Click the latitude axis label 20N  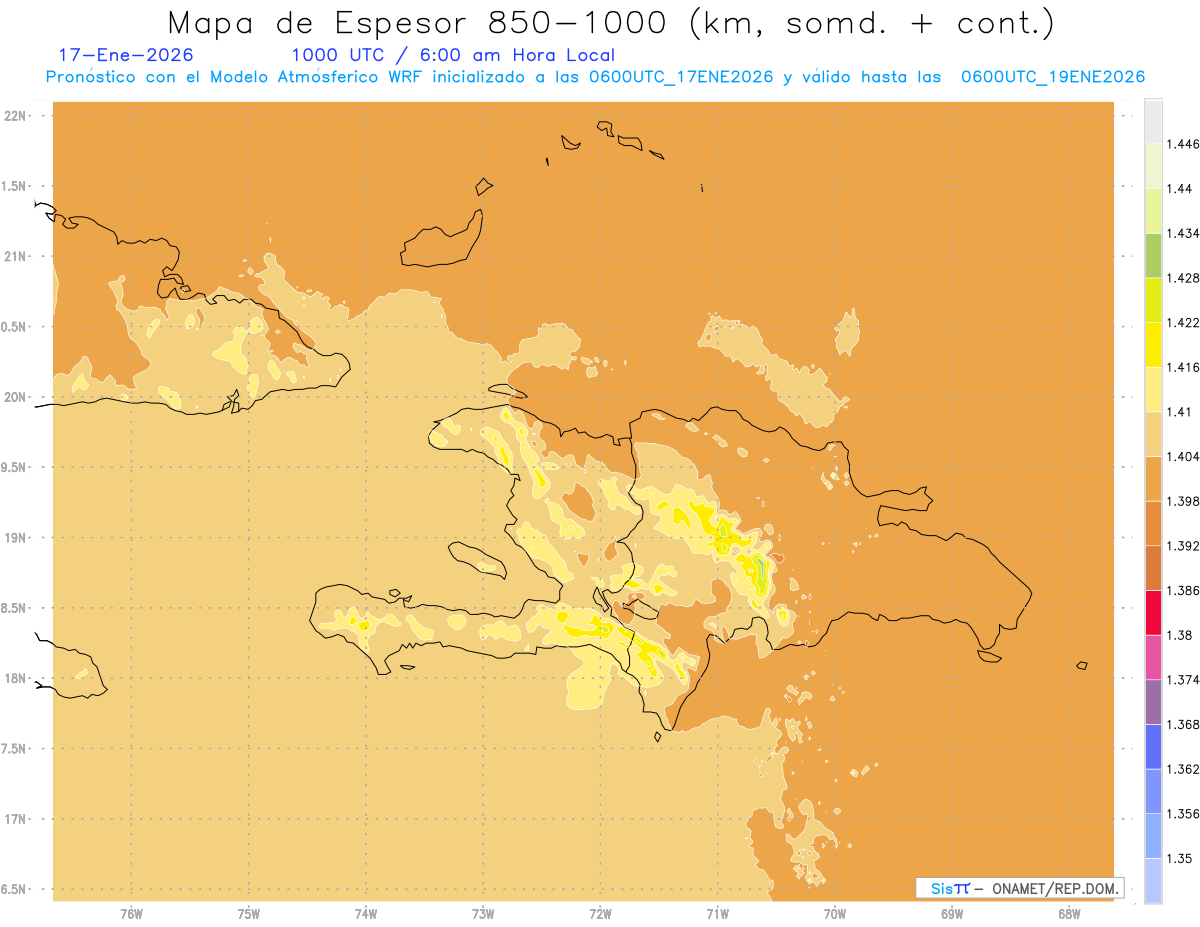[x=14, y=397]
